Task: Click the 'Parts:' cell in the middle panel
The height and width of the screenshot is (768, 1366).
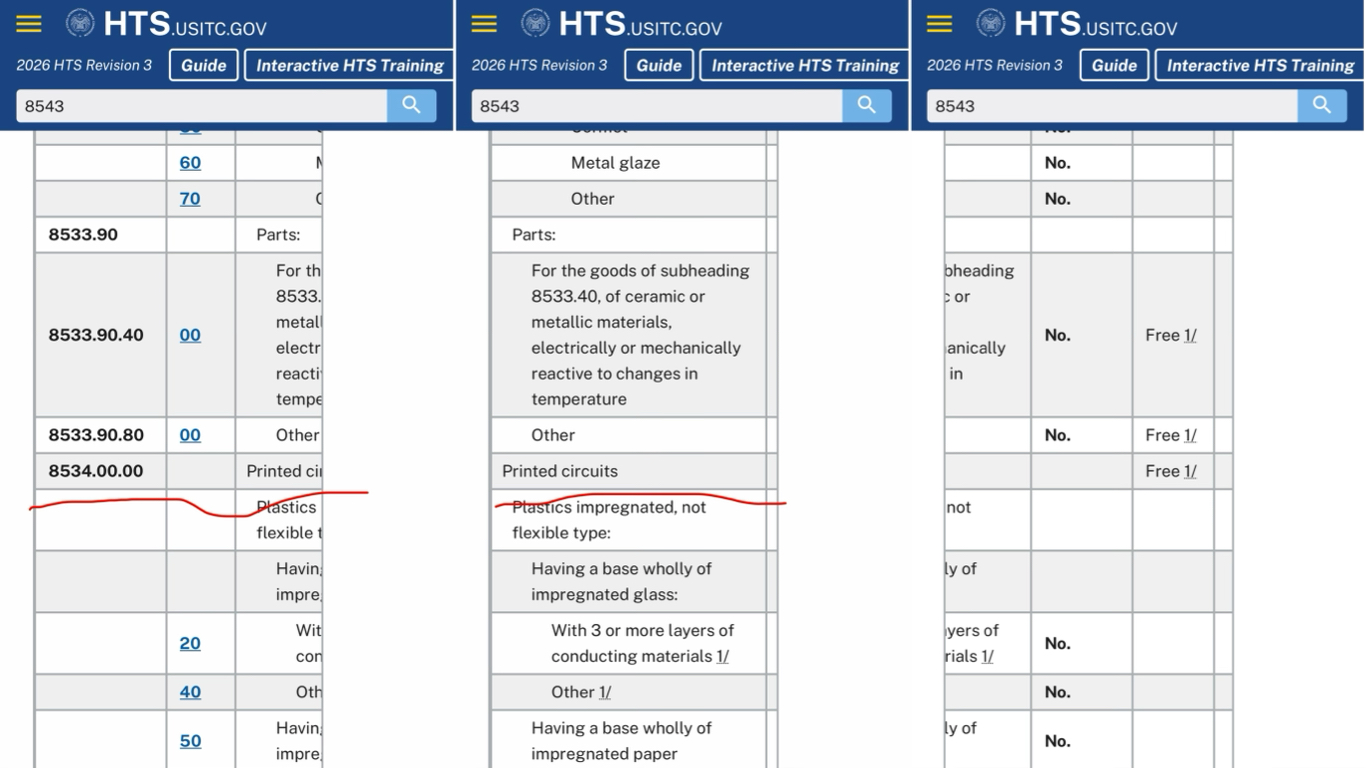Action: point(629,235)
